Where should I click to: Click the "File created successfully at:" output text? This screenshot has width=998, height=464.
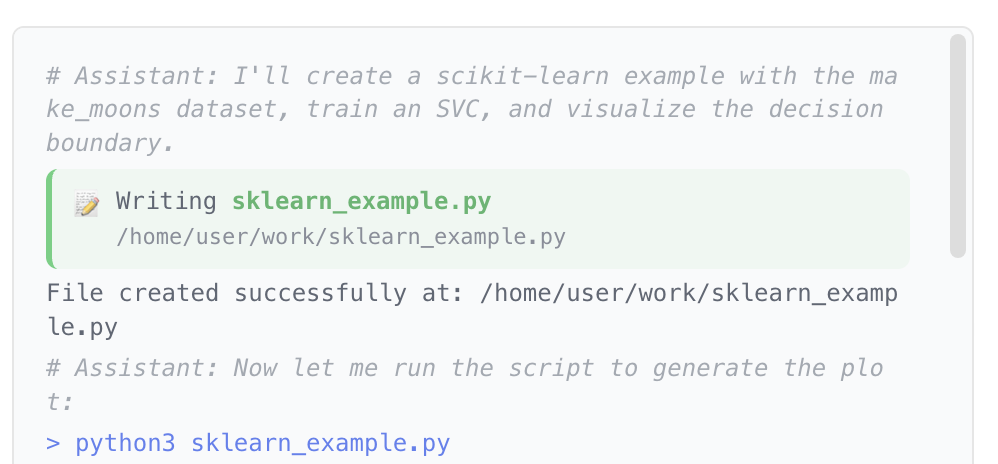pos(255,294)
